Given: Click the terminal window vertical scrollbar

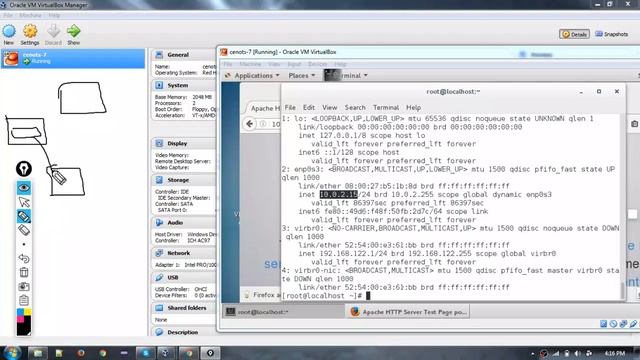Looking at the screenshot, I should tap(622, 290).
